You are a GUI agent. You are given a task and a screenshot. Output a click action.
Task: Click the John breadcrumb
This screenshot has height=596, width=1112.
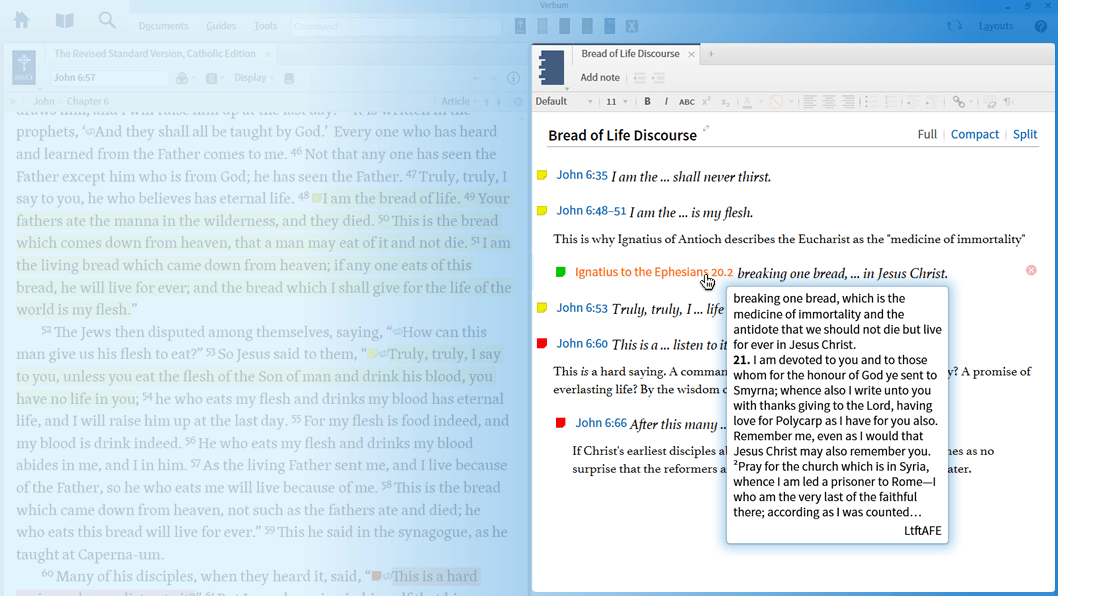[x=43, y=101]
